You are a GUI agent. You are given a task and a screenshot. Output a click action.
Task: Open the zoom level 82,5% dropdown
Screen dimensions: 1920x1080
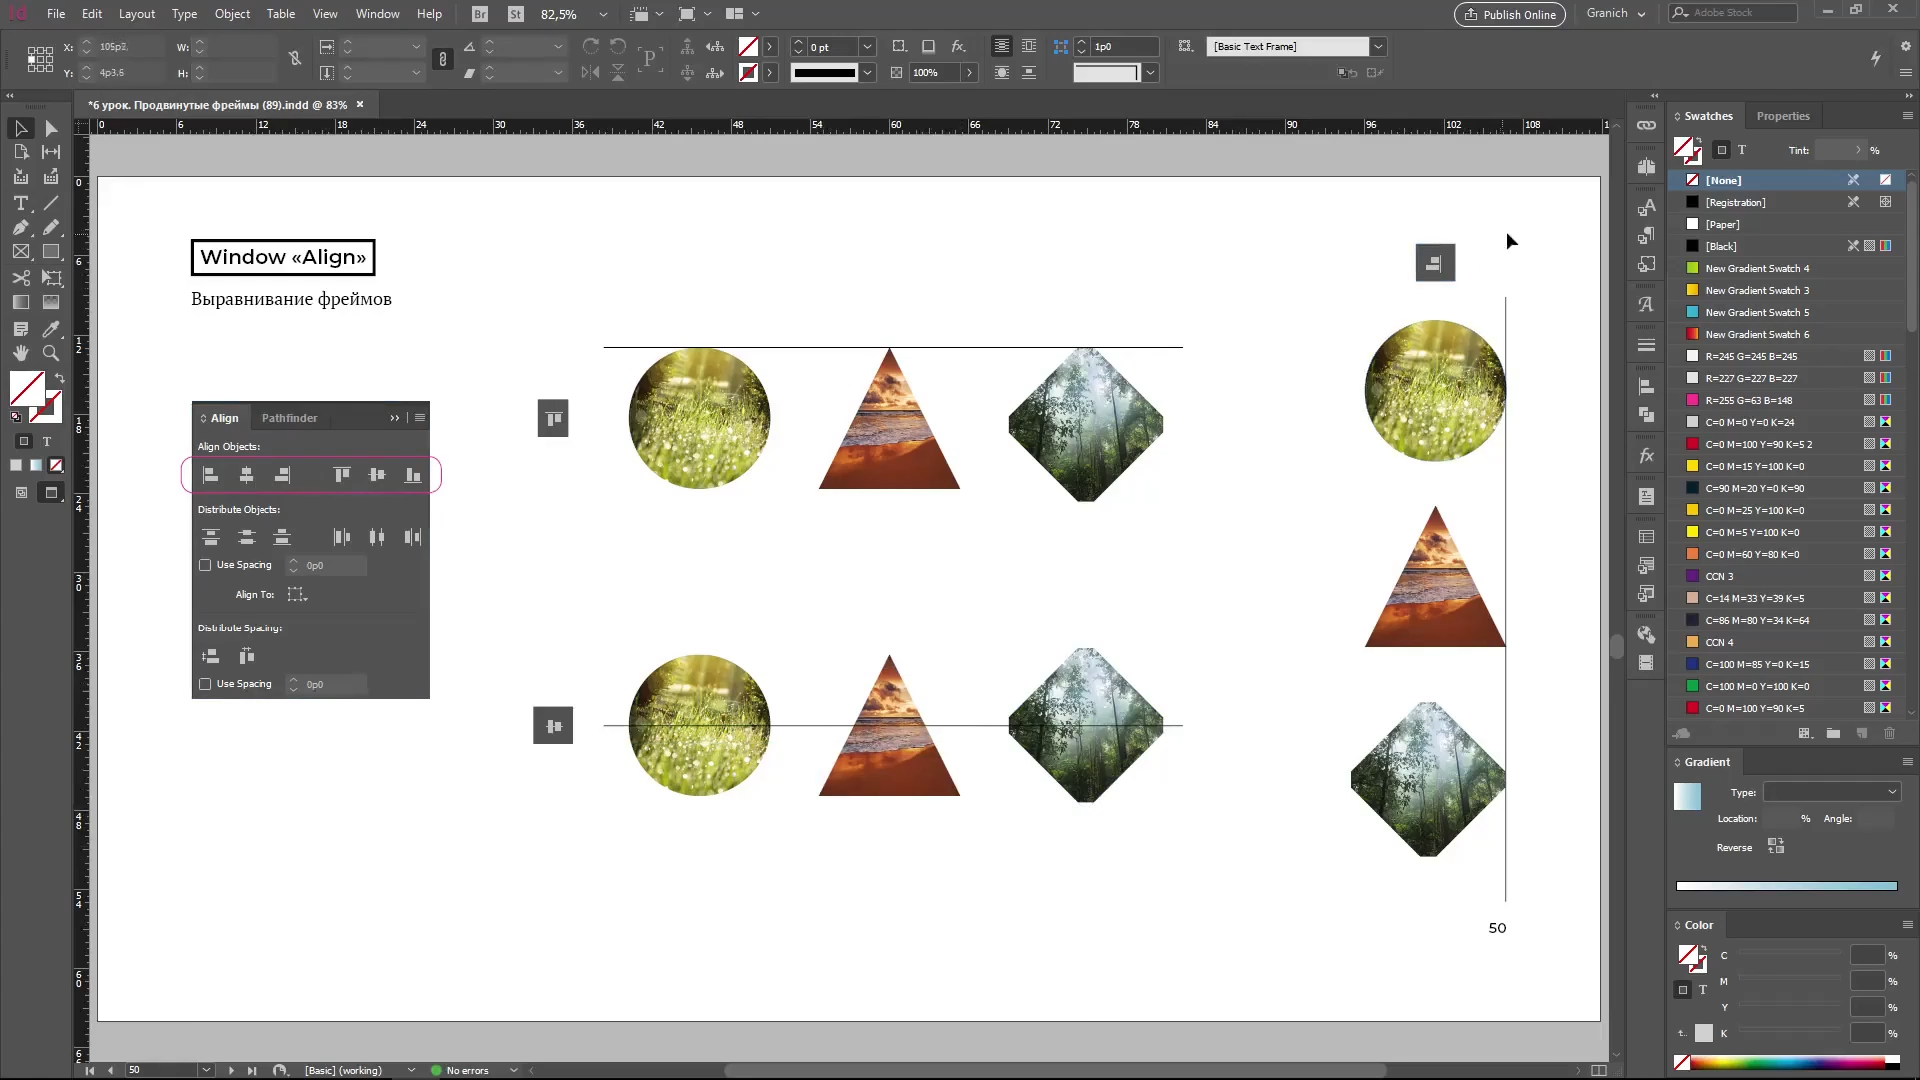[602, 14]
